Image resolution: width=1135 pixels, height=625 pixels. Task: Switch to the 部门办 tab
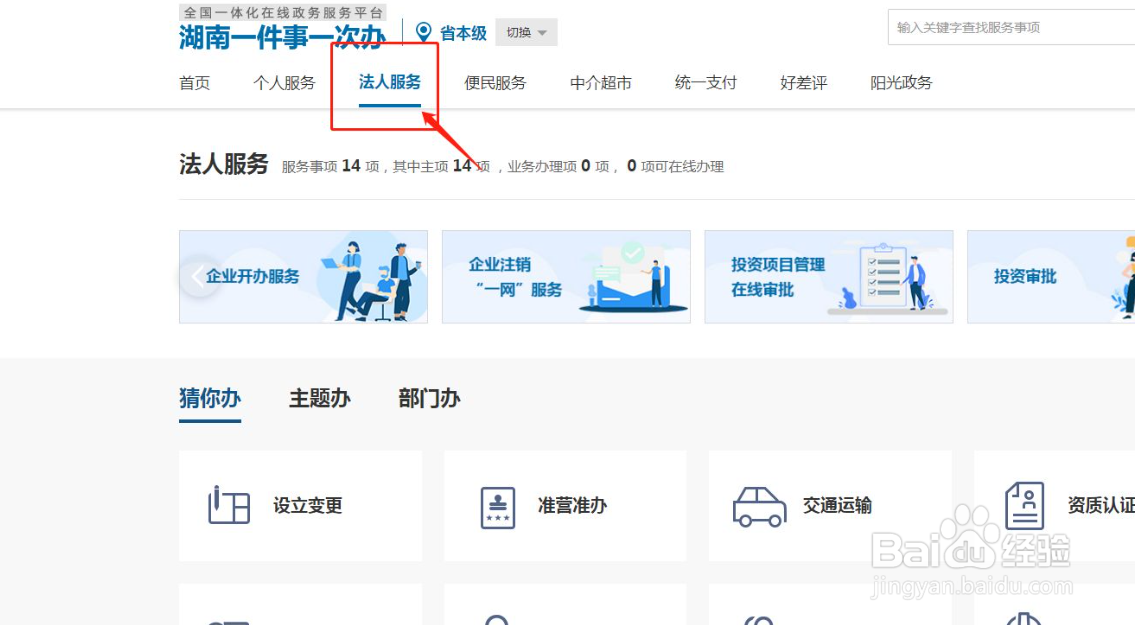click(x=429, y=398)
